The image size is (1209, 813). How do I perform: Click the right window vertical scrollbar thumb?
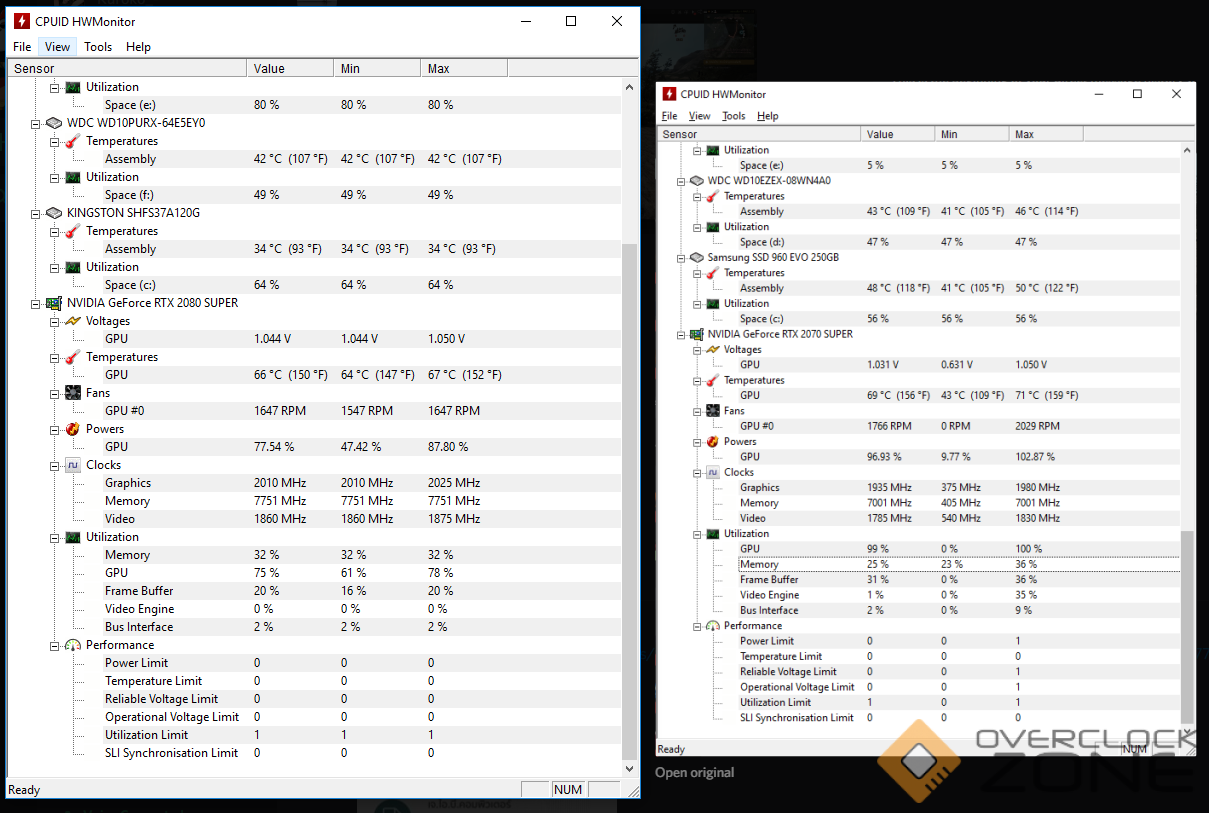point(1187,627)
